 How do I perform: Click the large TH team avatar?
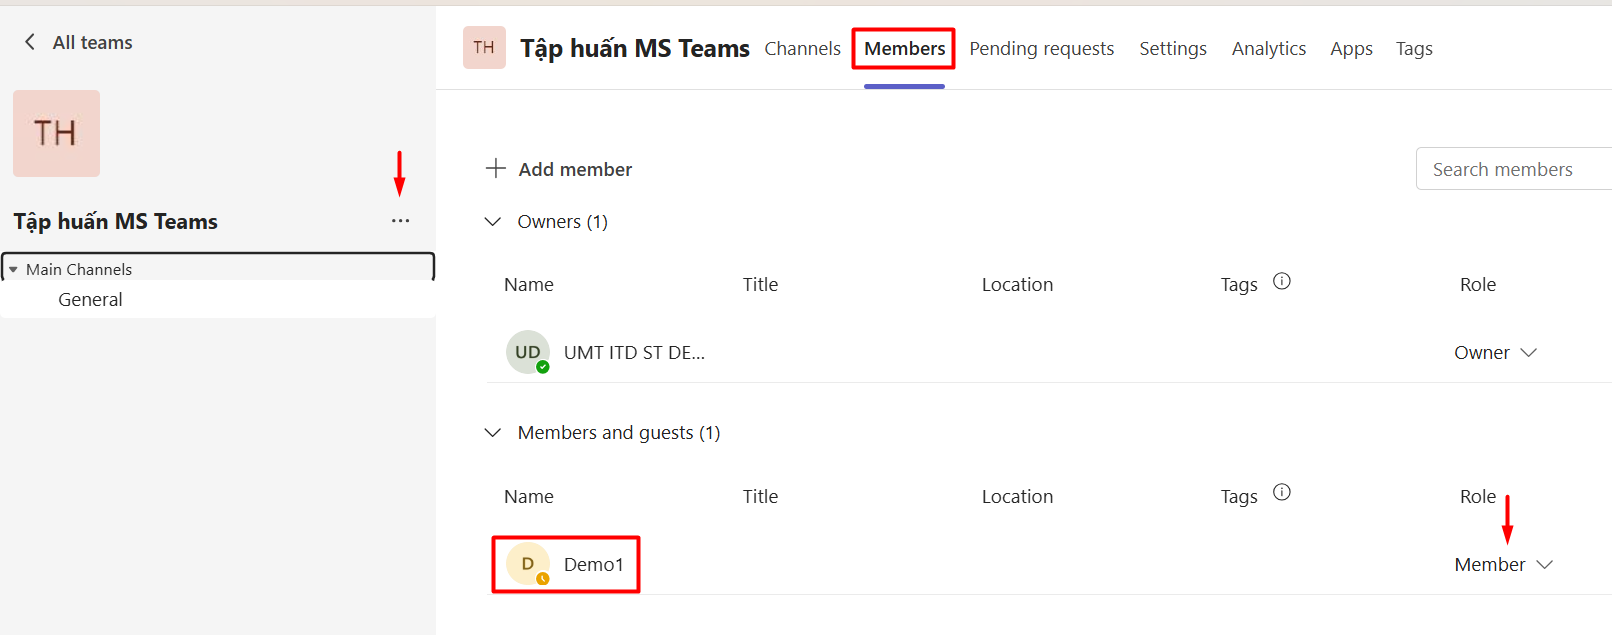pos(56,133)
